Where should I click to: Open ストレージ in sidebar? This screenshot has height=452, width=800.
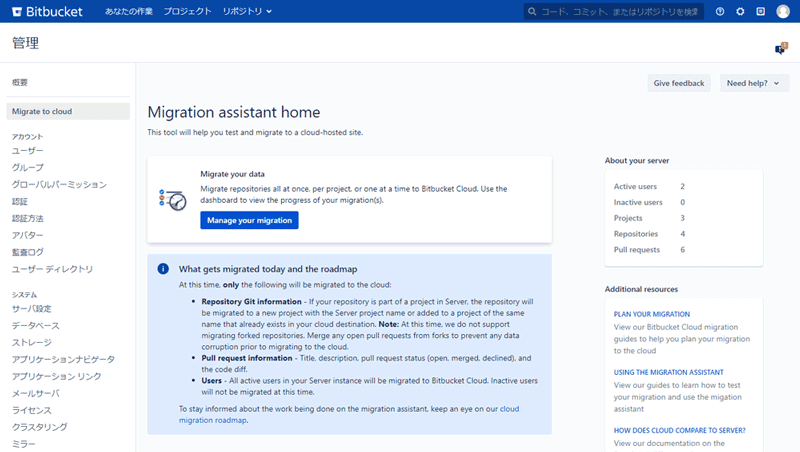32,342
